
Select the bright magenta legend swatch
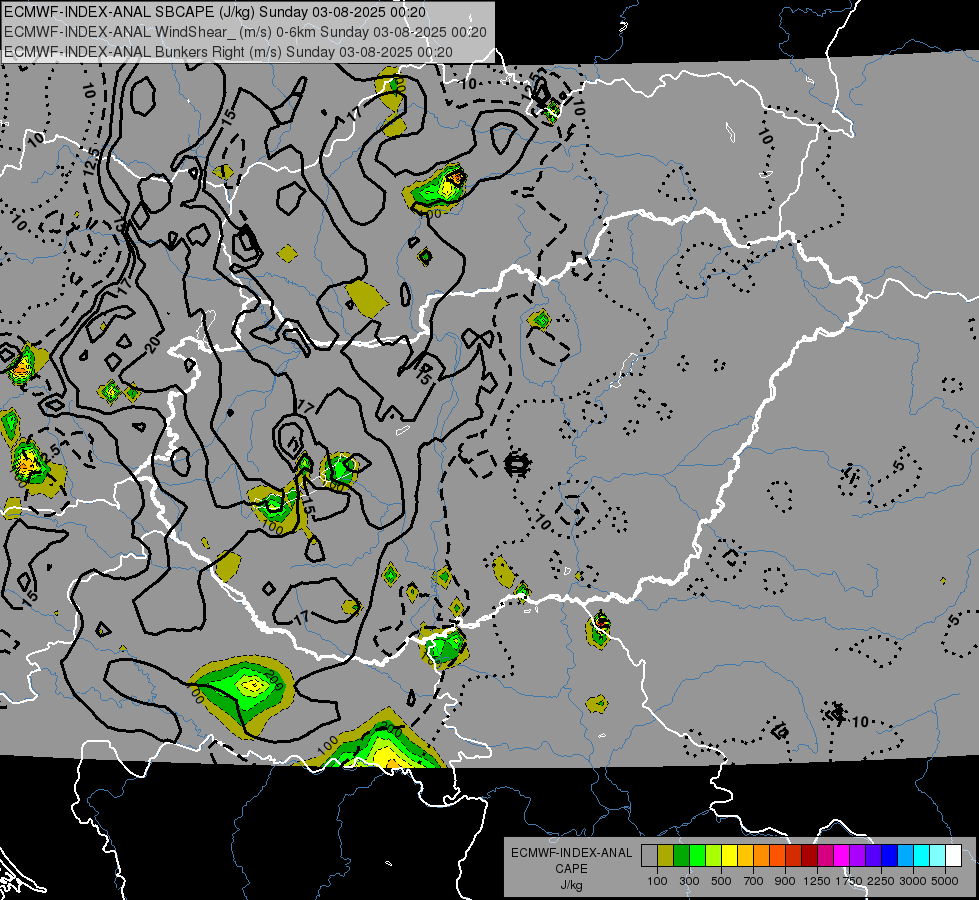(x=842, y=856)
